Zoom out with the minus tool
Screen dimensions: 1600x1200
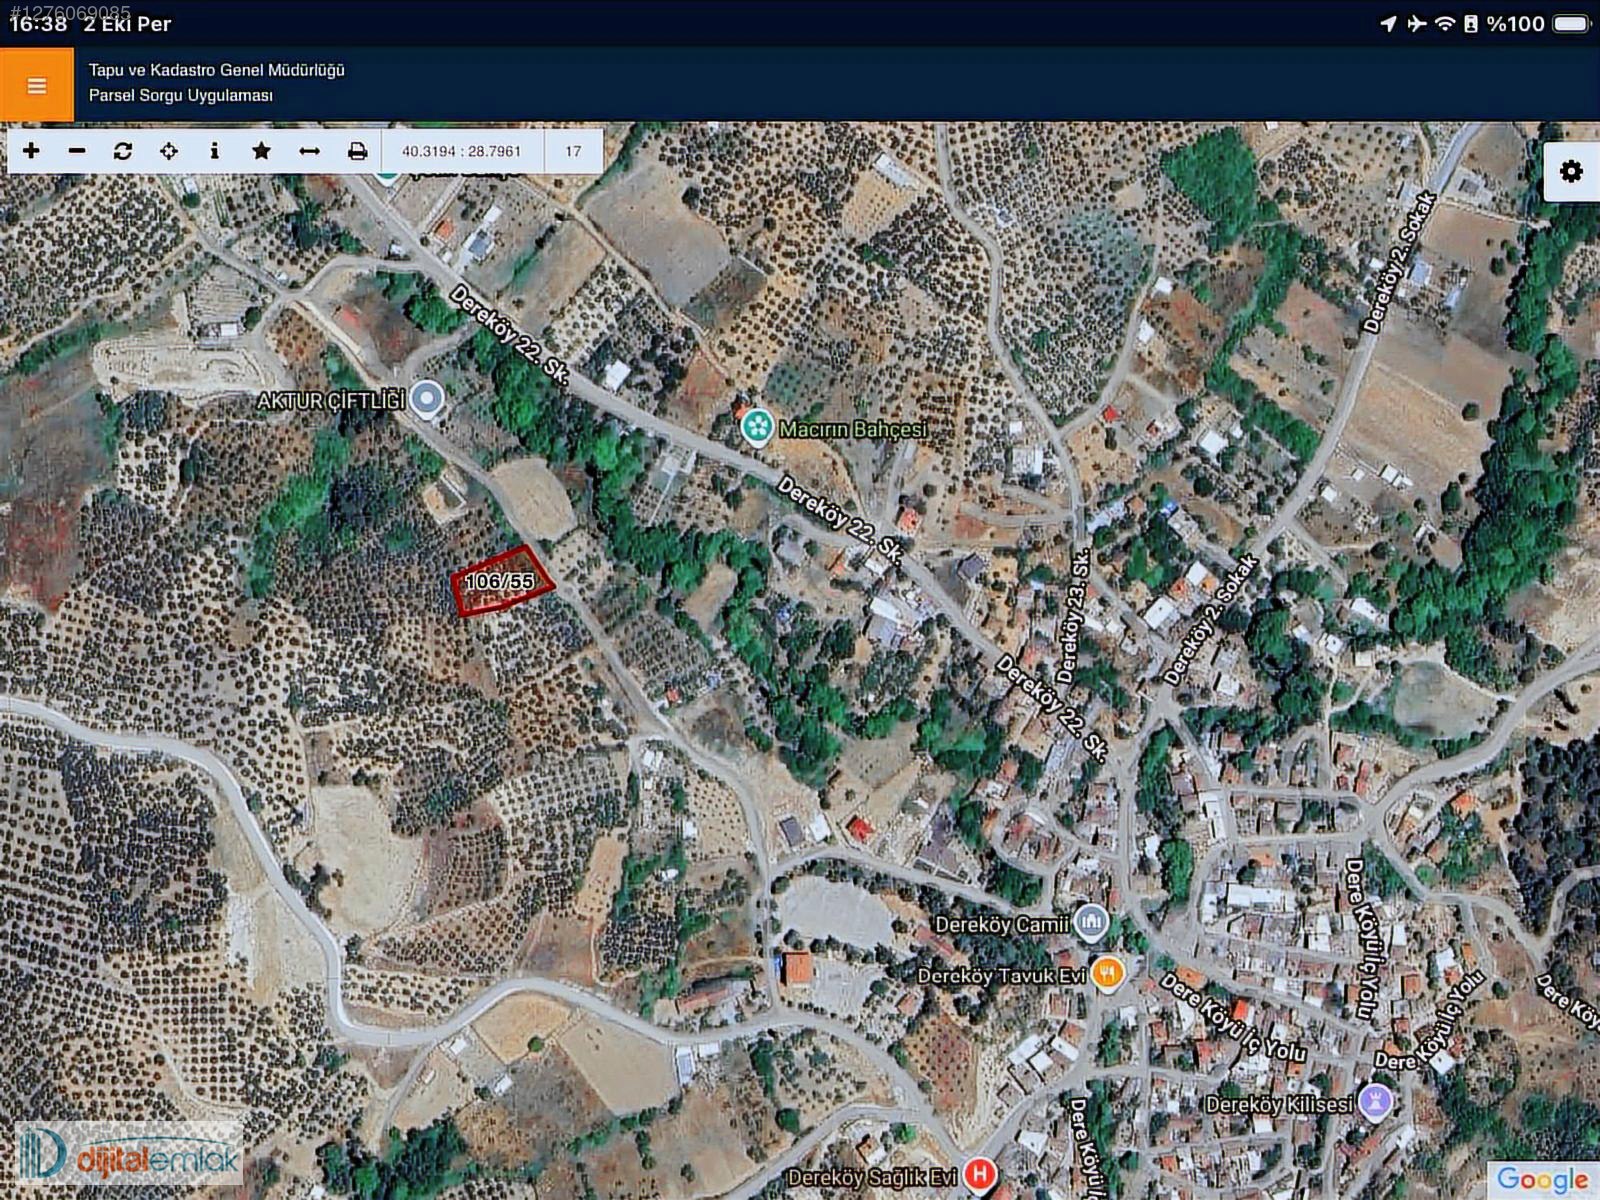(x=77, y=151)
